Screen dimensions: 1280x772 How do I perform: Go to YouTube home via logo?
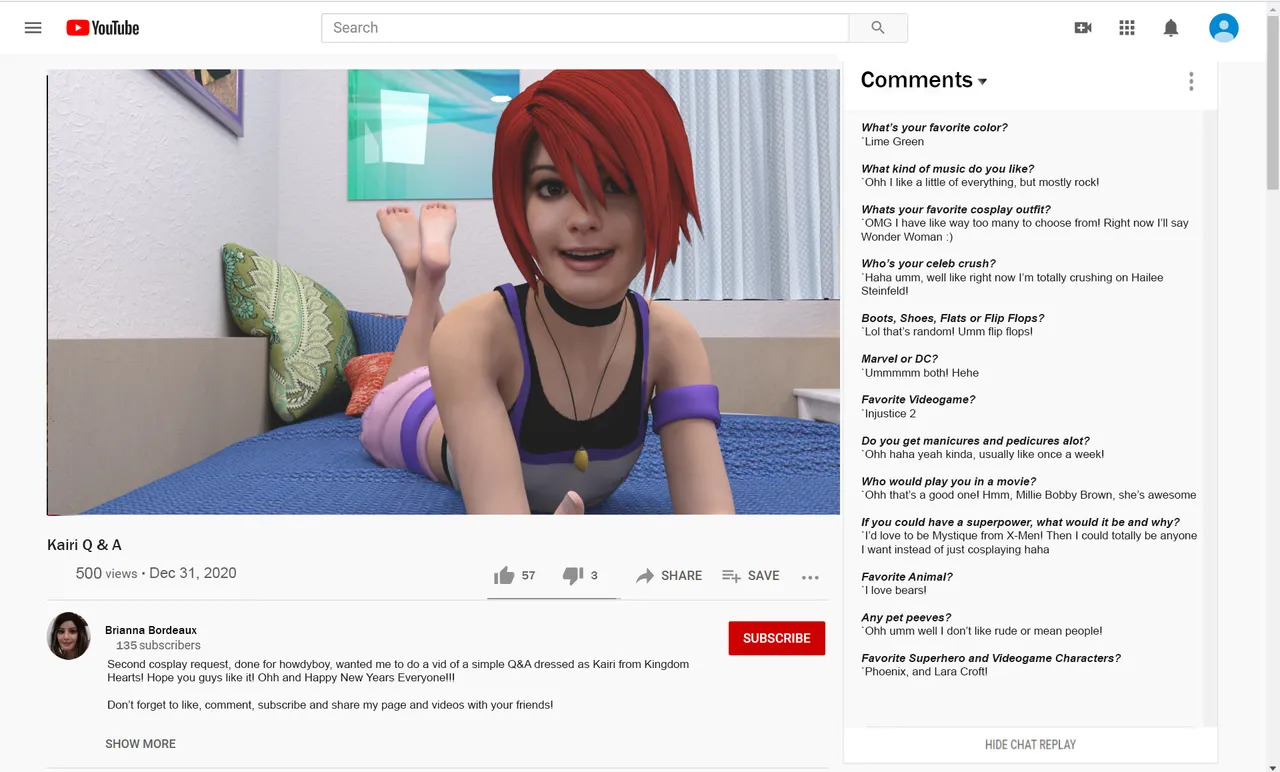pos(102,28)
